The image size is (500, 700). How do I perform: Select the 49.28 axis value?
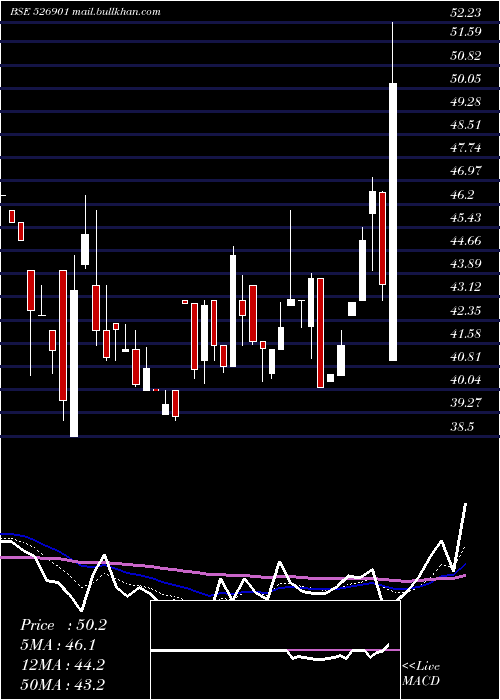click(466, 101)
